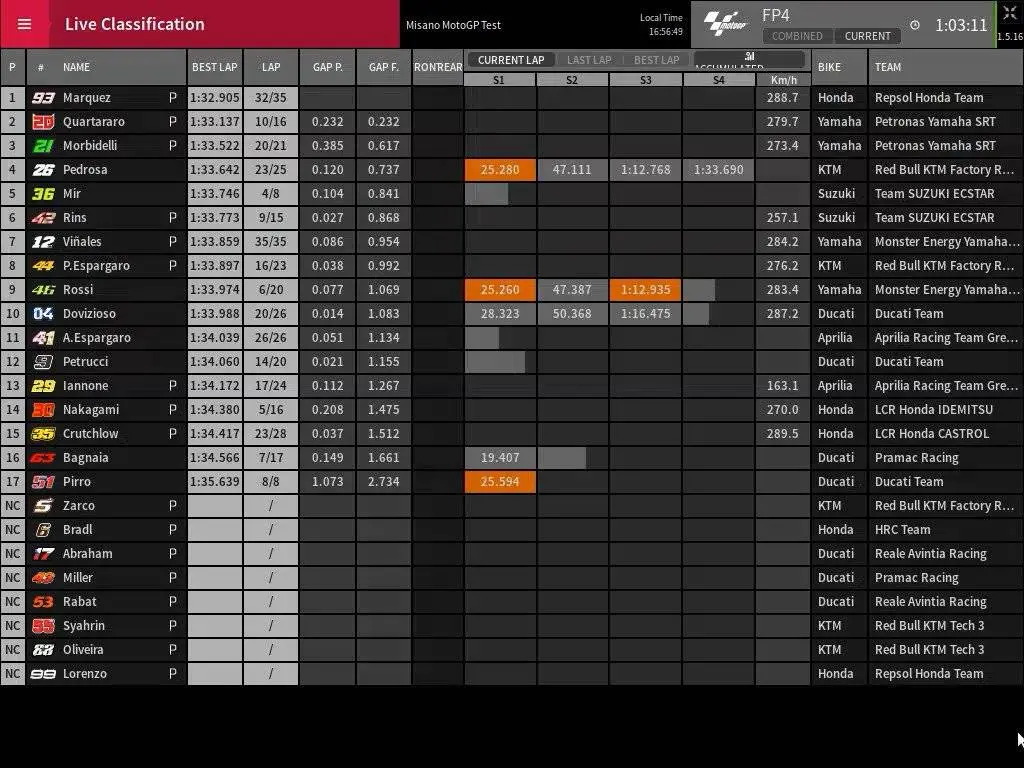Click Bradl's number 6 badge
The width and height of the screenshot is (1024, 768).
click(43, 530)
